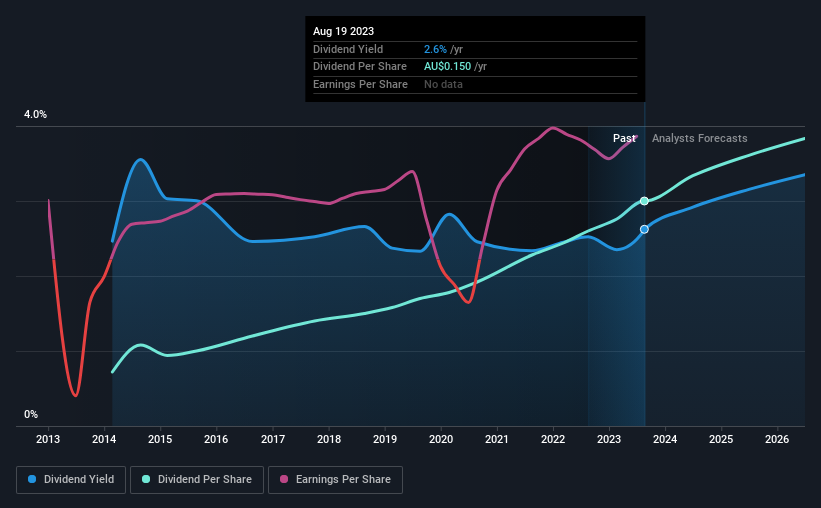Select the blue dividend yield data point marker
The height and width of the screenshot is (508, 821).
coord(645,229)
